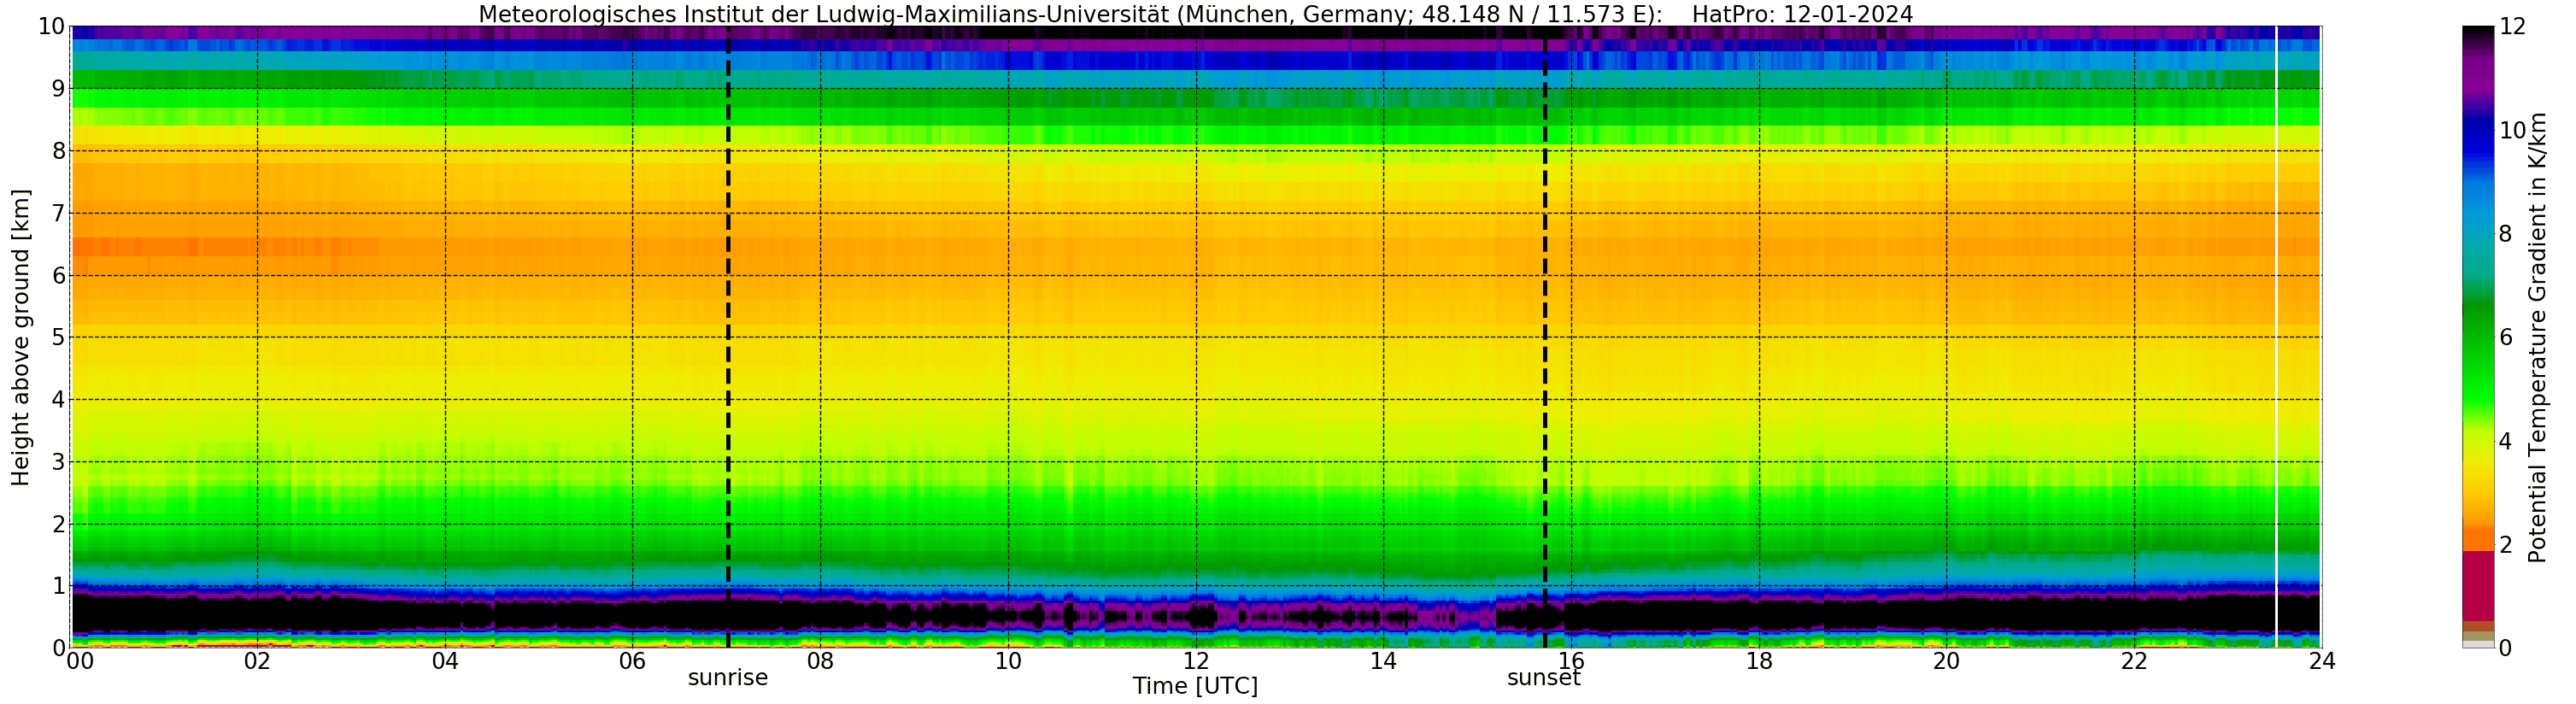Pick the crimson band of the colorbar
Viewport: 2576px width, 704px height.
[x=2477, y=586]
